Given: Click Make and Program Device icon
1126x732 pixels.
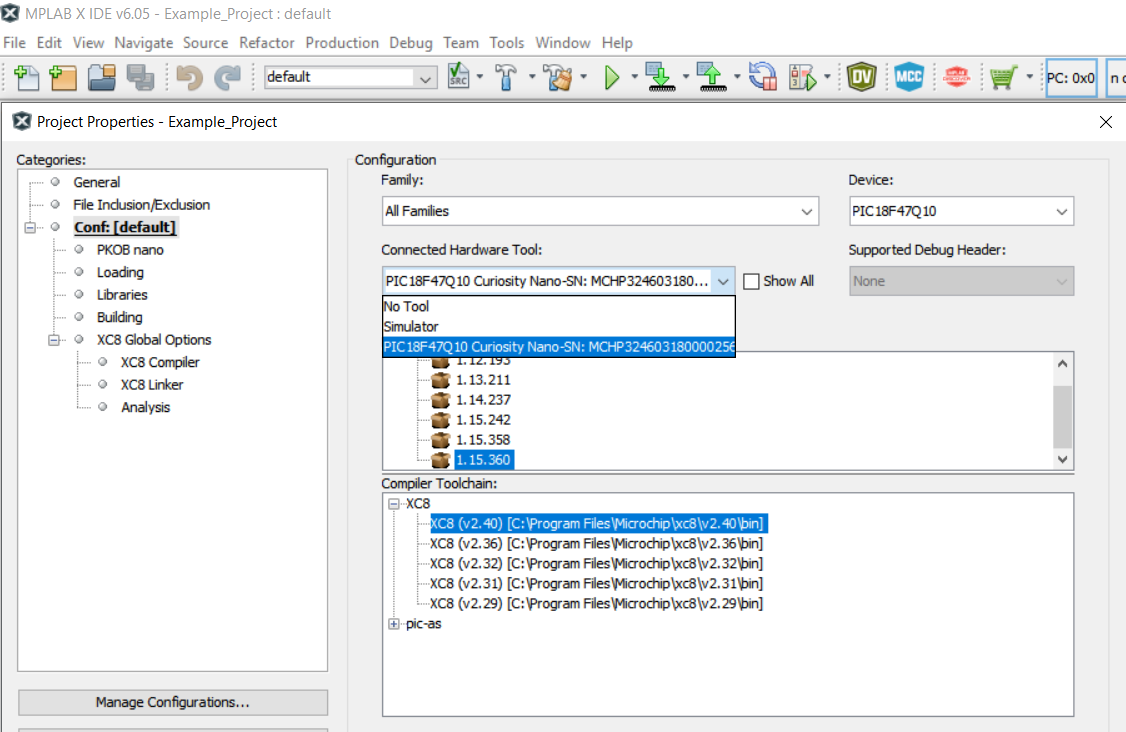Looking at the screenshot, I should (x=660, y=77).
